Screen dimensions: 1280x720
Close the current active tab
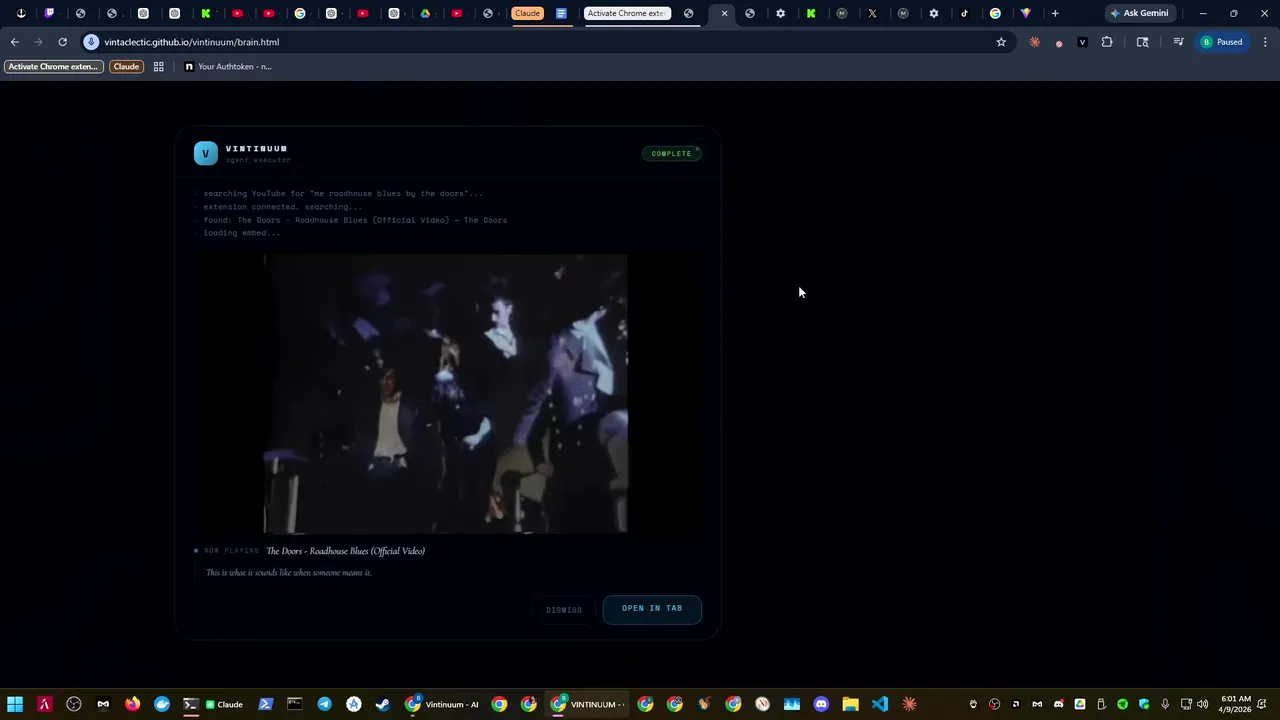[x=724, y=13]
